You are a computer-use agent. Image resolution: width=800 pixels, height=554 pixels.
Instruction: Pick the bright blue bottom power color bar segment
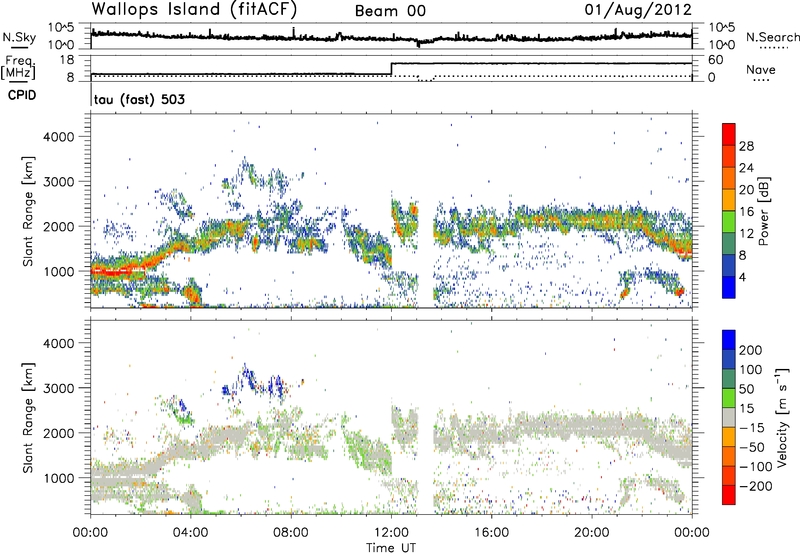(x=729, y=287)
